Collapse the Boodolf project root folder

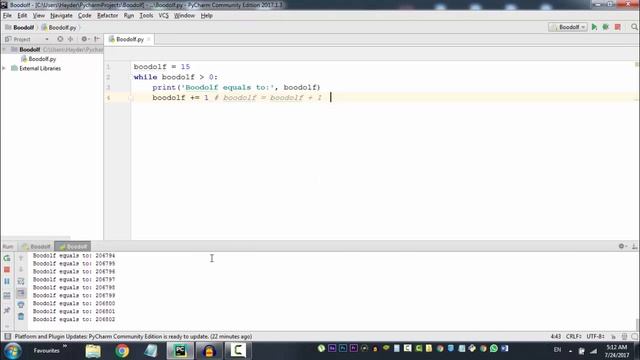tap(4, 49)
